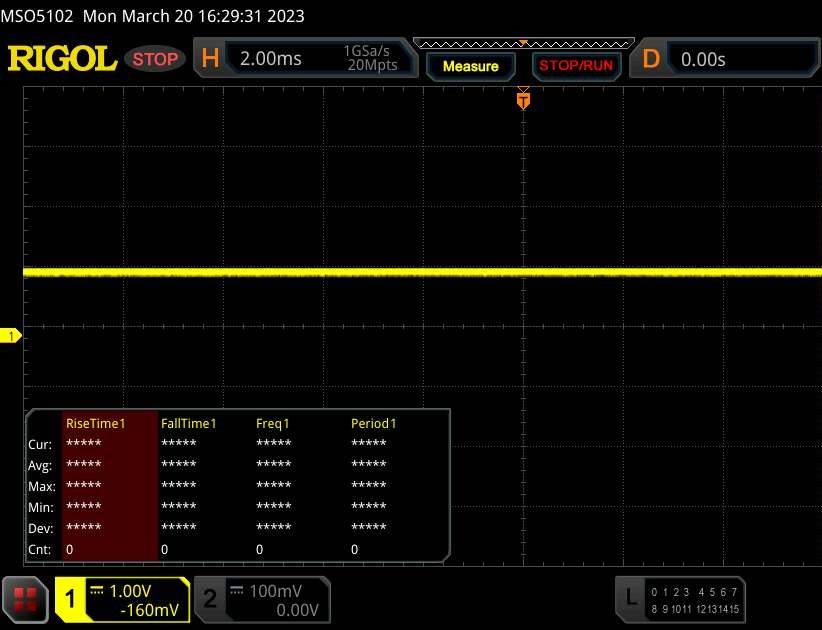Viewport: 822px width, 630px height.
Task: Select digital channels 0-15 indicator
Action: tap(694, 600)
